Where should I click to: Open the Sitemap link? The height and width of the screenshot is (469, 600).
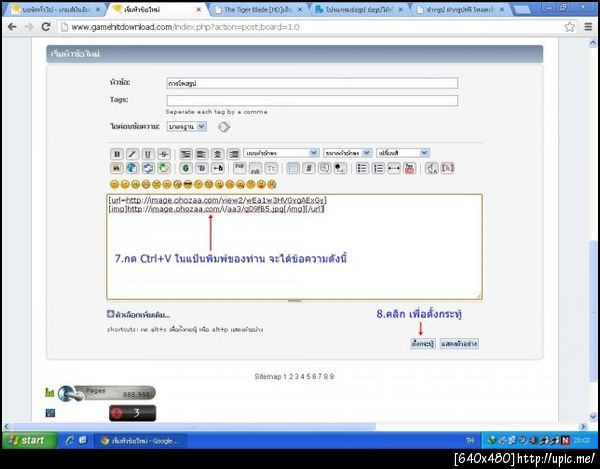click(x=268, y=376)
